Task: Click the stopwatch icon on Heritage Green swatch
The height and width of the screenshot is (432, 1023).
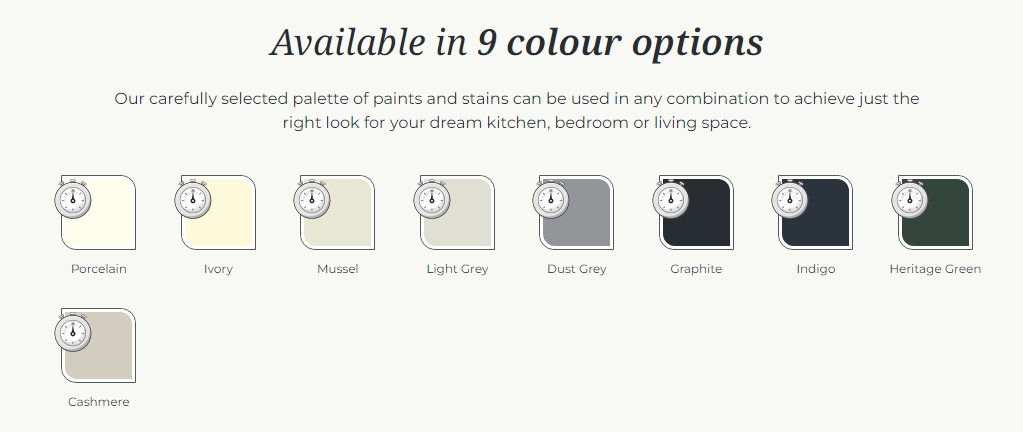Action: (909, 199)
